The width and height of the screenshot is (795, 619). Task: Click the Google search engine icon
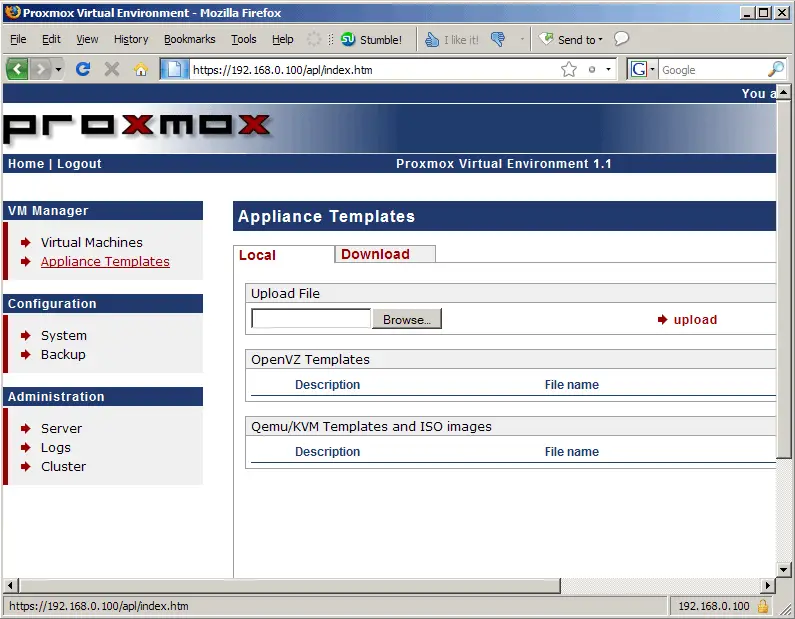[x=638, y=69]
